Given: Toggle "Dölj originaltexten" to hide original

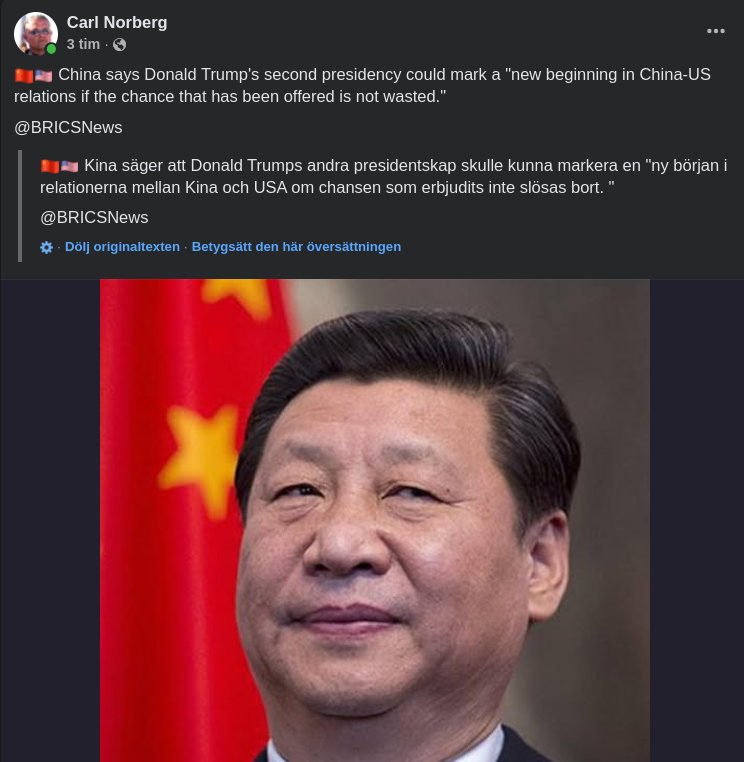Looking at the screenshot, I should [122, 247].
